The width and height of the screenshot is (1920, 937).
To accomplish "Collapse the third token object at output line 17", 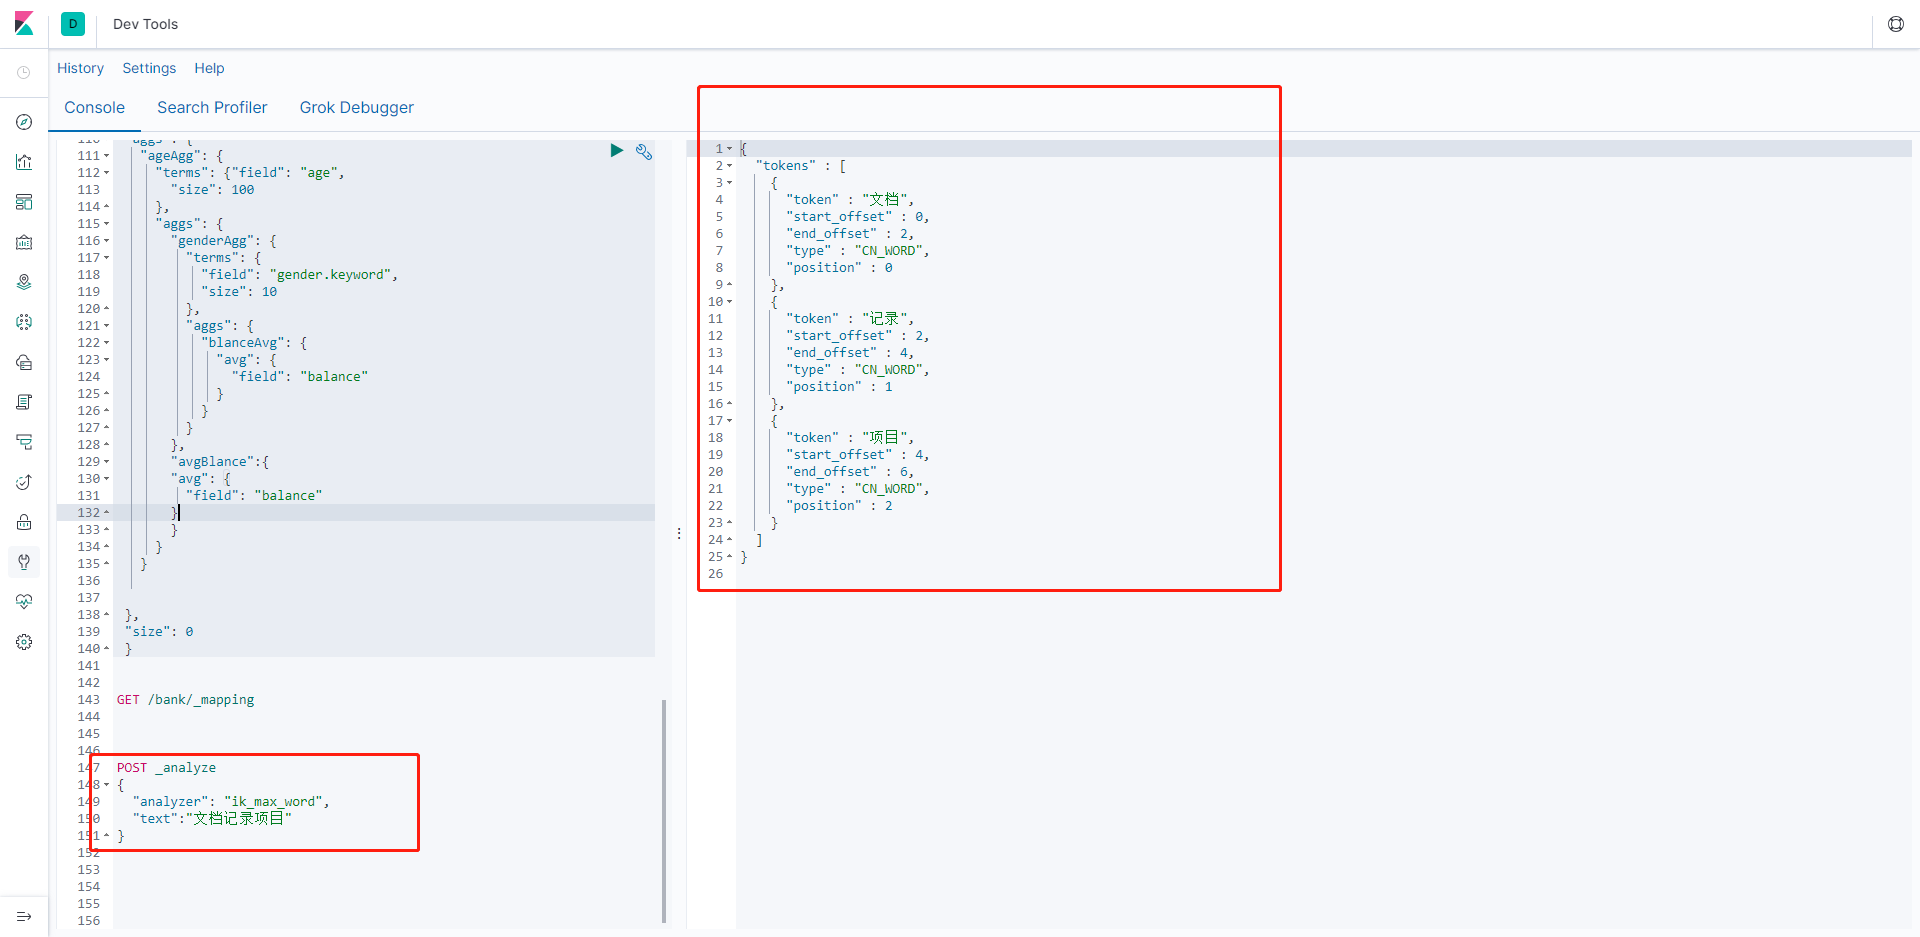I will pos(730,421).
